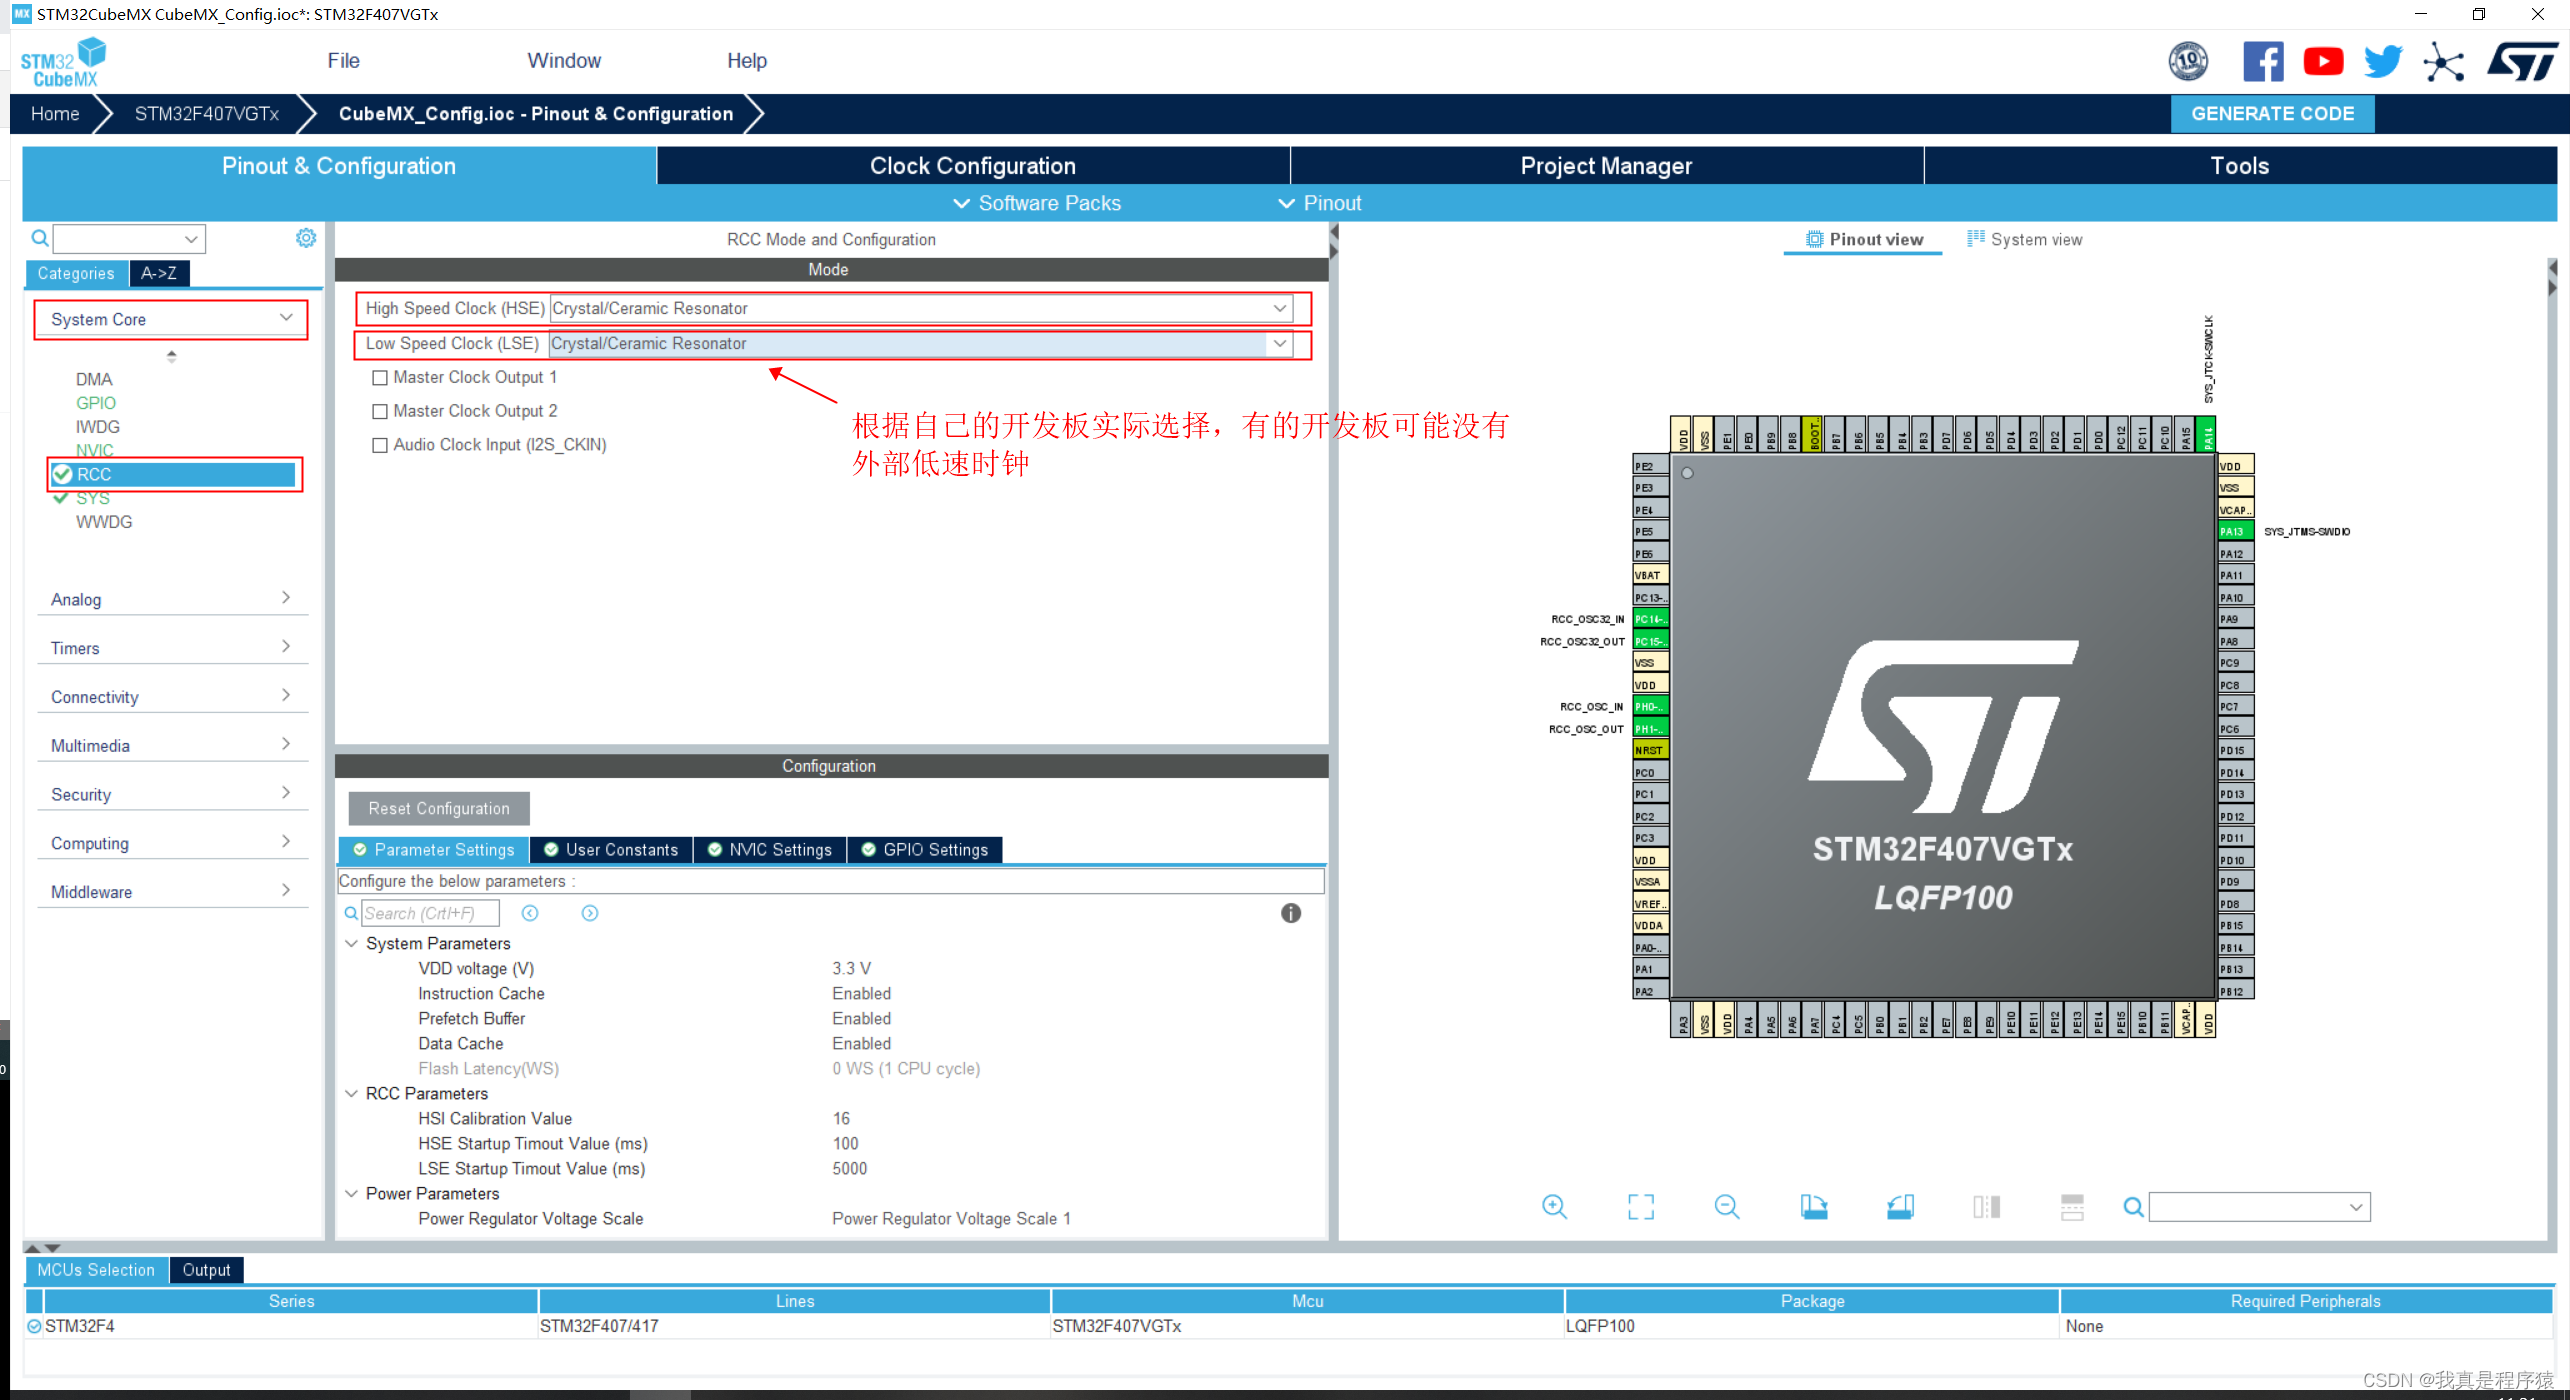Enable Audio Clock Input (I2S_CKIN)
The width and height of the screenshot is (2570, 1400).
(380, 445)
